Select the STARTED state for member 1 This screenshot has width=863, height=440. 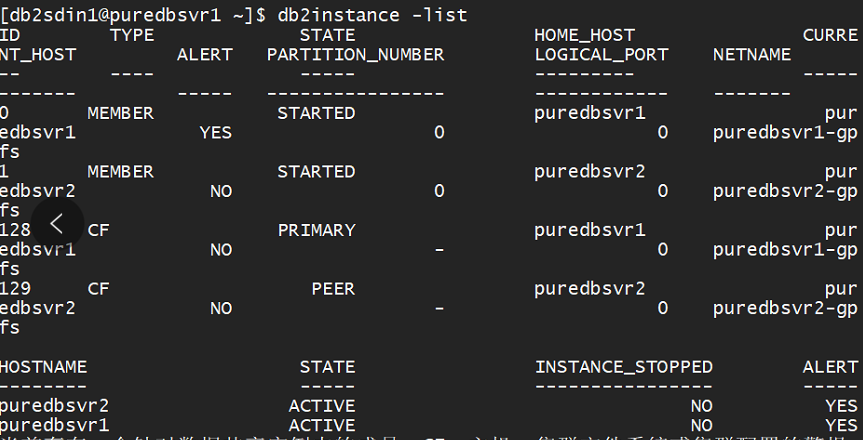[316, 171]
